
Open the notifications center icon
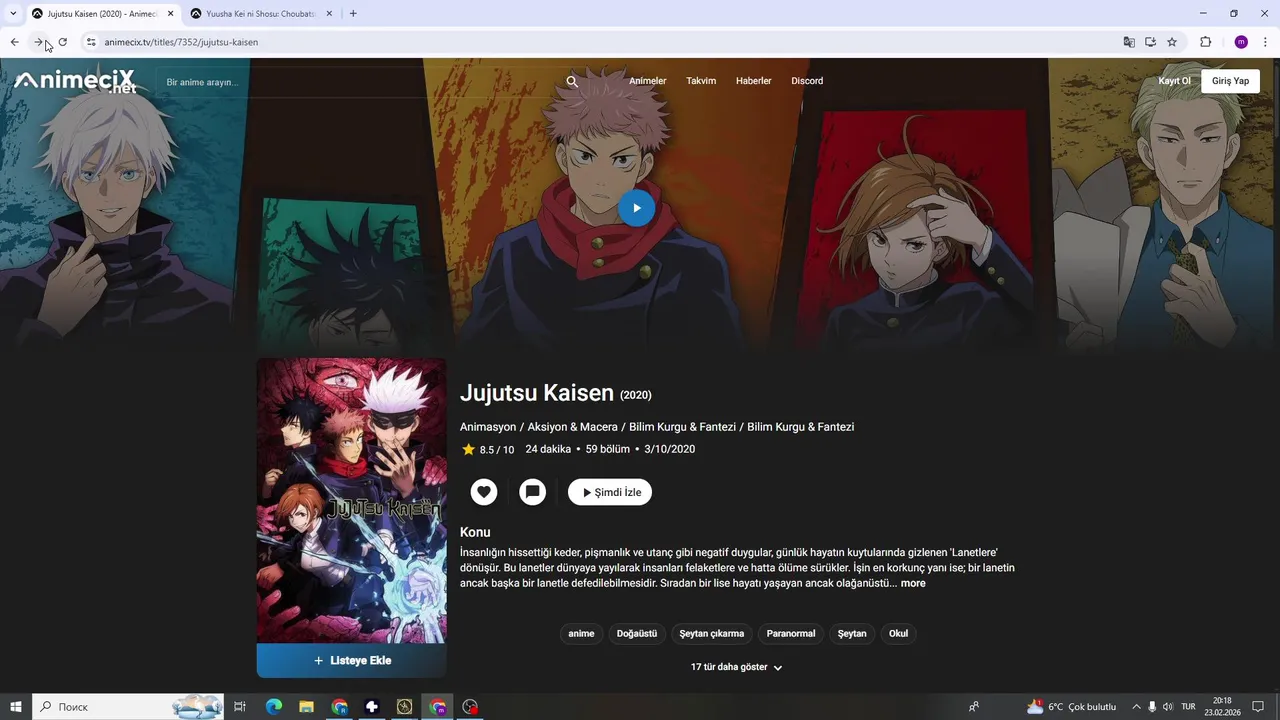click(x=1259, y=707)
